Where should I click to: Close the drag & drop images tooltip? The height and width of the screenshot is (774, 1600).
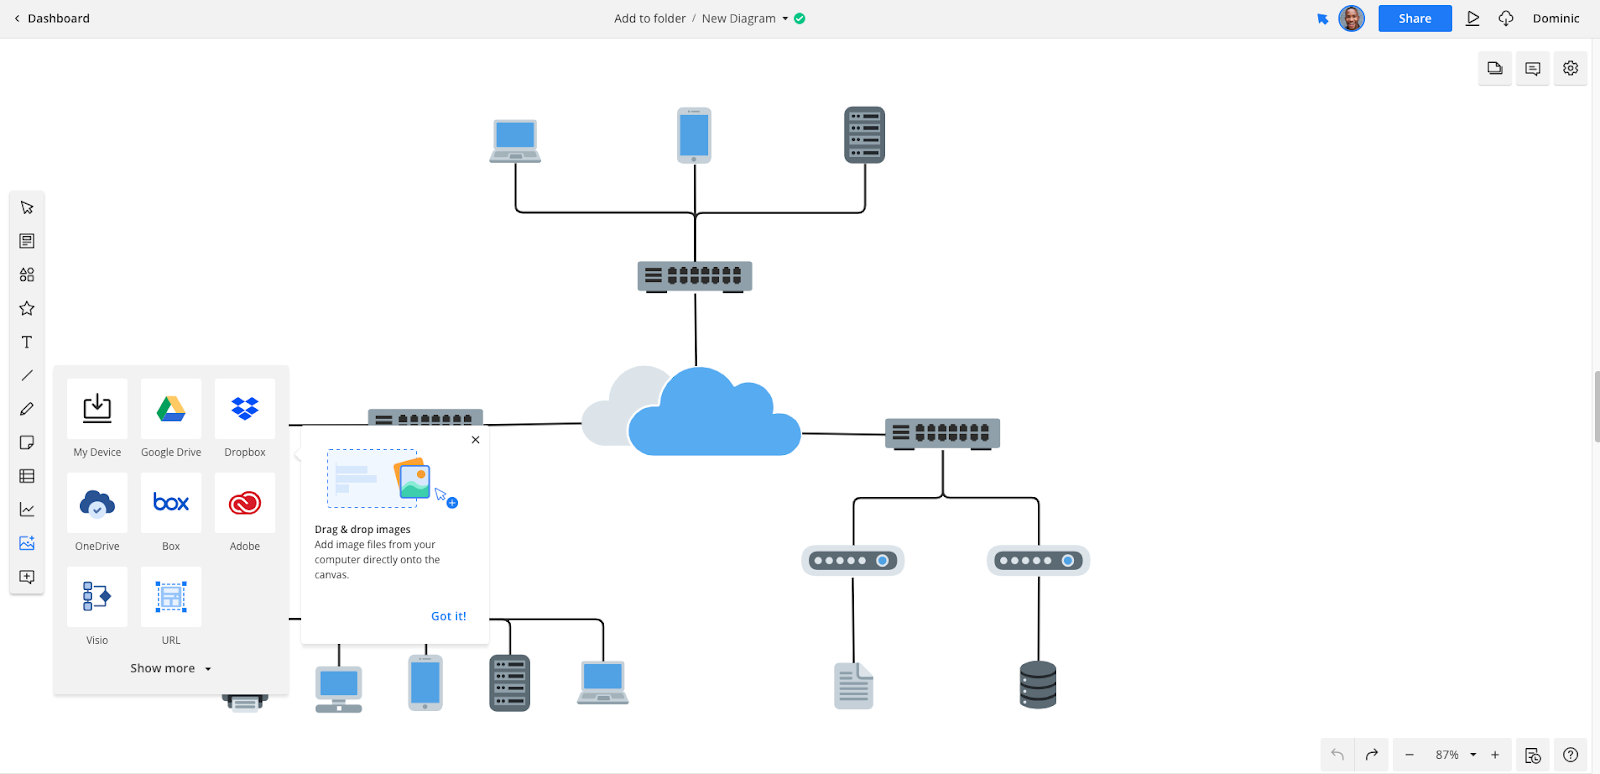click(x=476, y=440)
